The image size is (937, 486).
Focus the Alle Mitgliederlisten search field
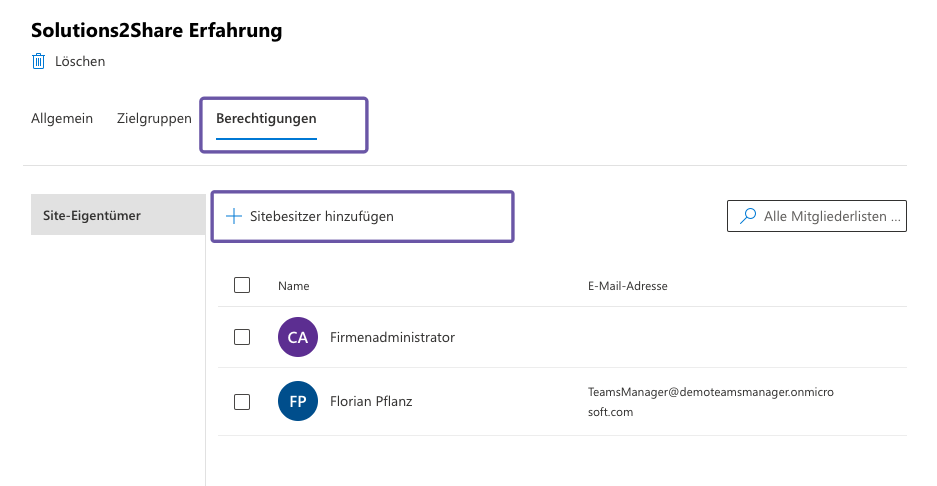tap(816, 216)
